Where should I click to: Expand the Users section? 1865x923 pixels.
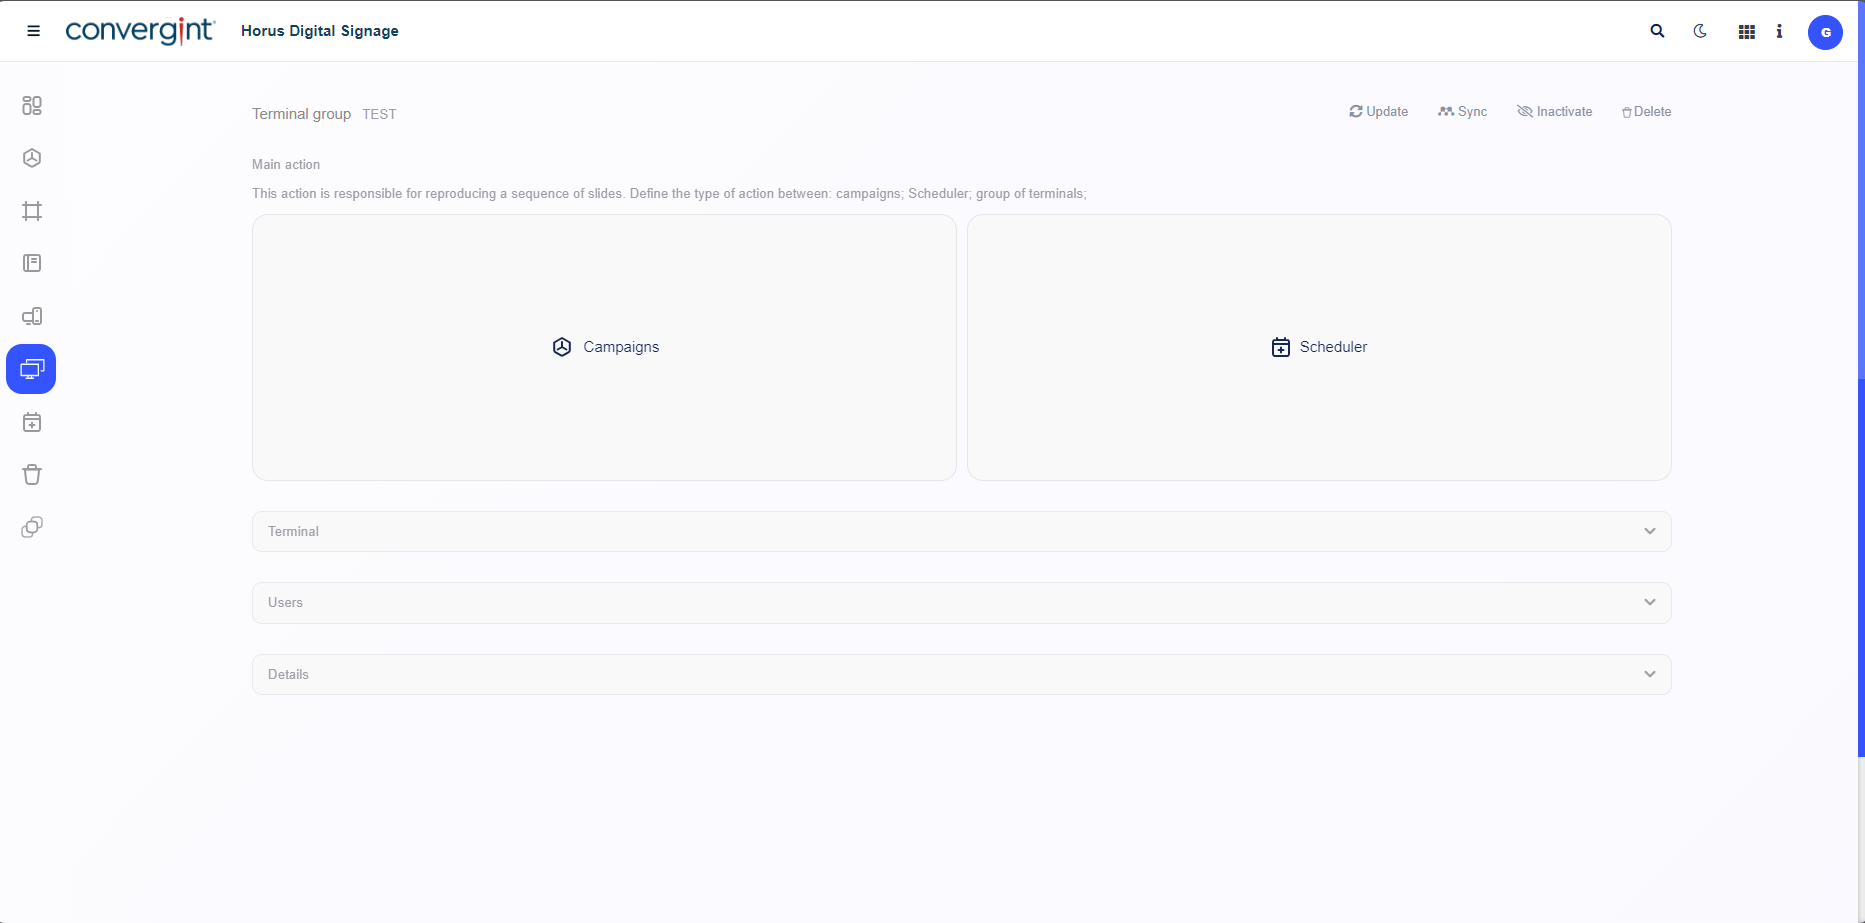click(x=961, y=603)
